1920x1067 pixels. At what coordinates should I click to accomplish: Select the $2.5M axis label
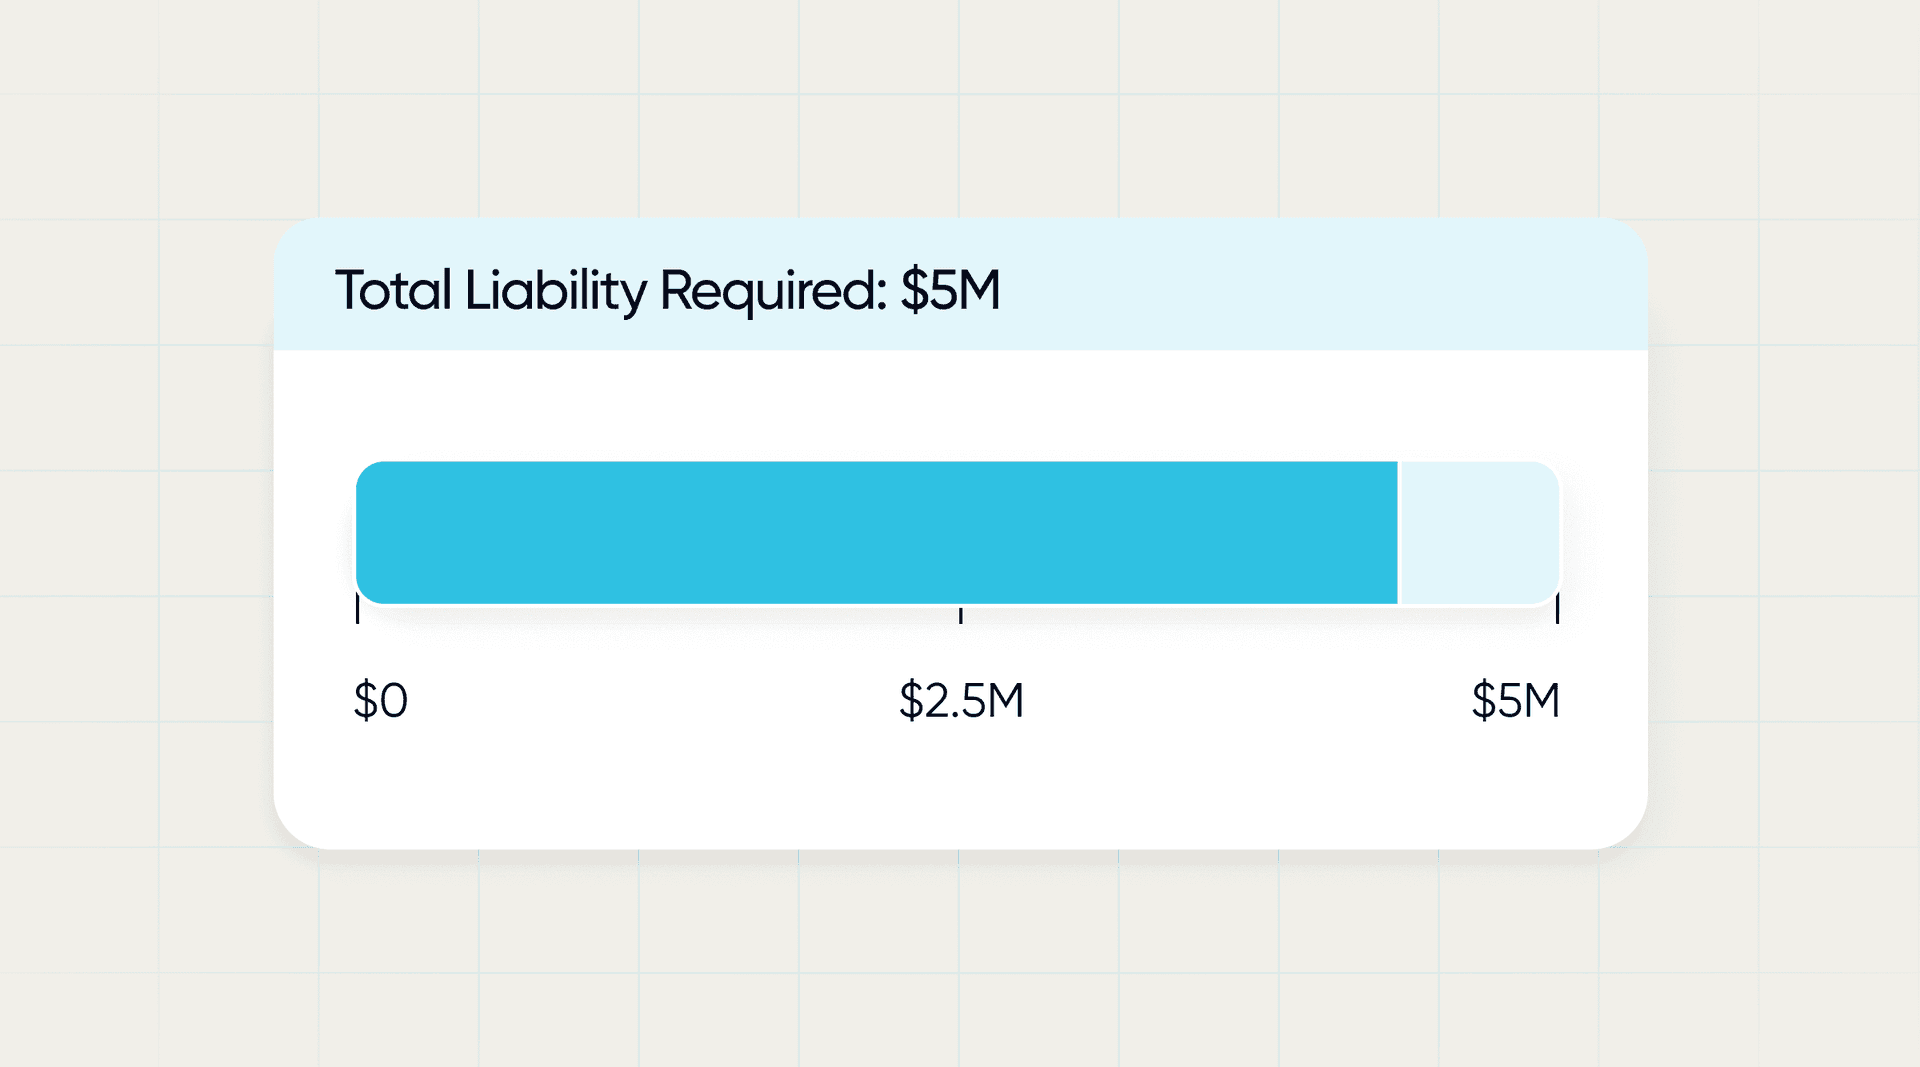pyautogui.click(x=961, y=700)
